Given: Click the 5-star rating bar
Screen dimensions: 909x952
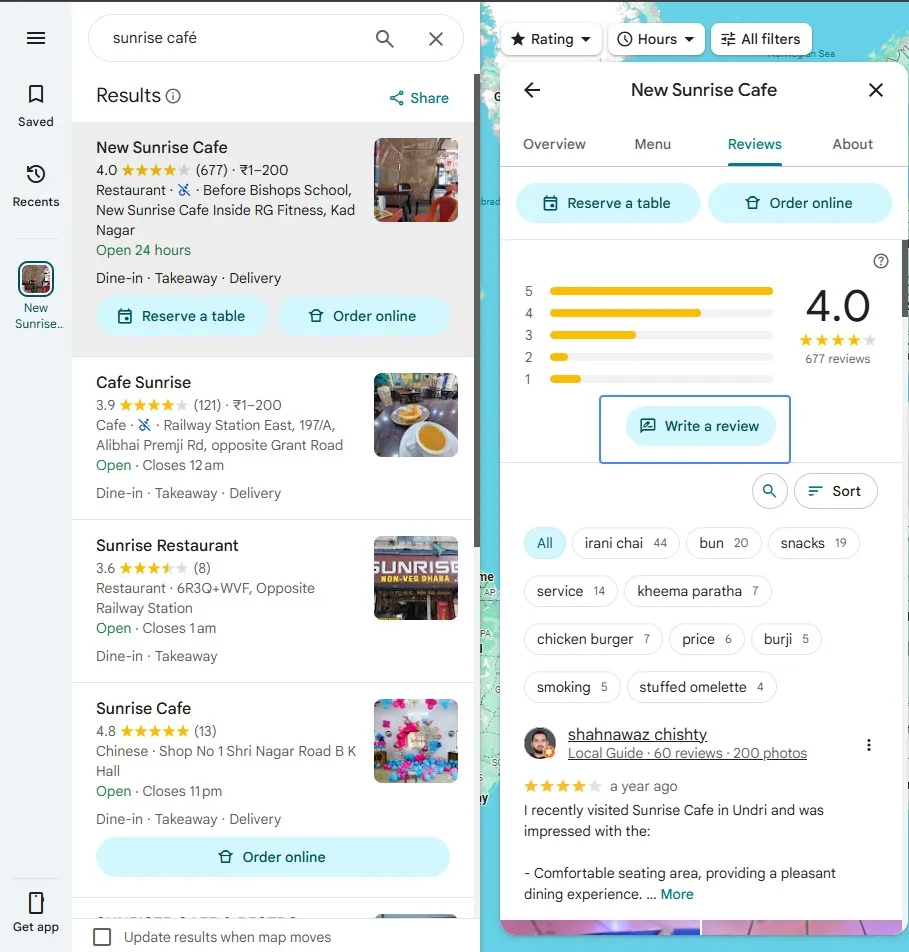Looking at the screenshot, I should pos(660,290).
